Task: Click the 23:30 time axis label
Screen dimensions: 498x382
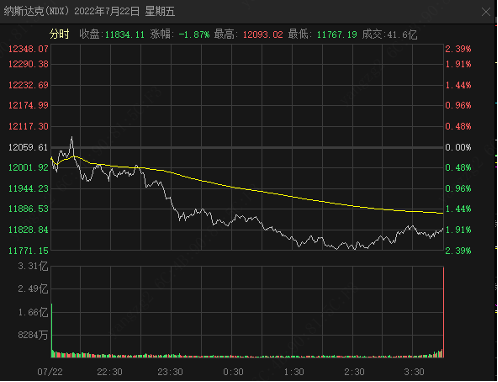Action: pos(170,372)
